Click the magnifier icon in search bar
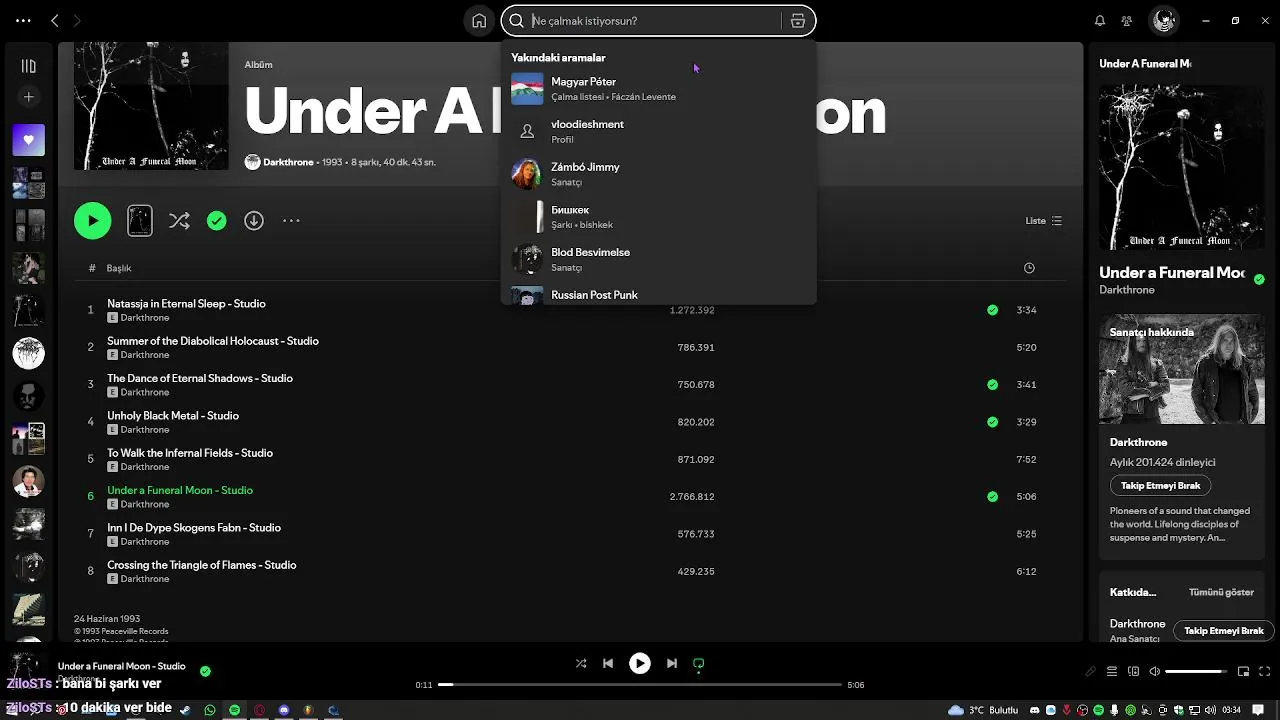The width and height of the screenshot is (1280, 720). pos(517,21)
